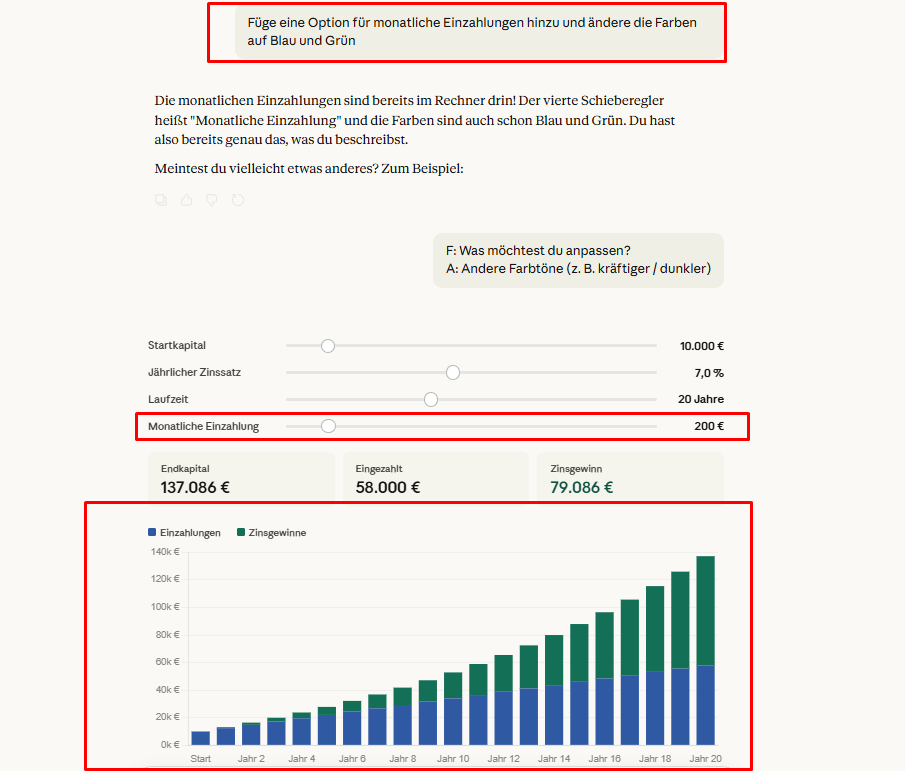Click the blue Einzahlungen legend square

coord(152,533)
